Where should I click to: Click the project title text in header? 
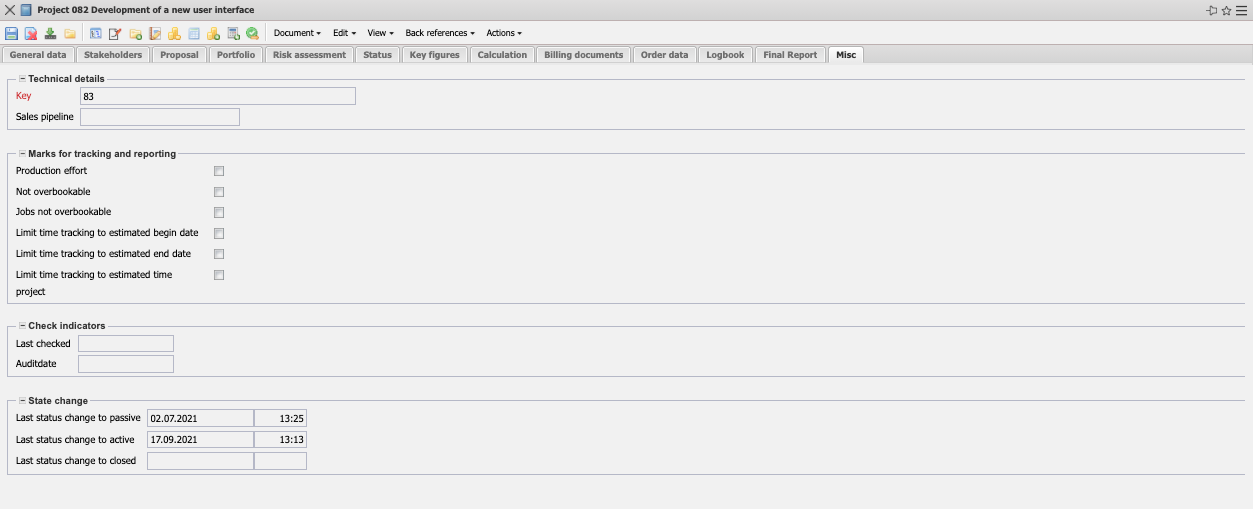point(146,10)
